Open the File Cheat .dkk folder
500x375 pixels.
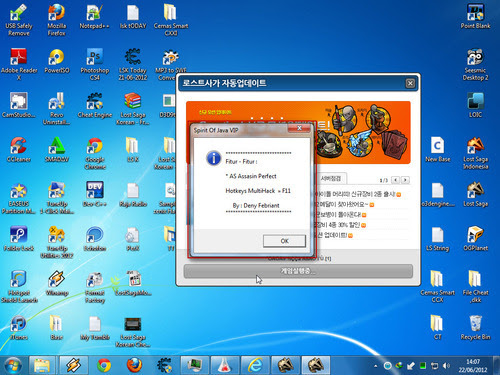click(475, 286)
